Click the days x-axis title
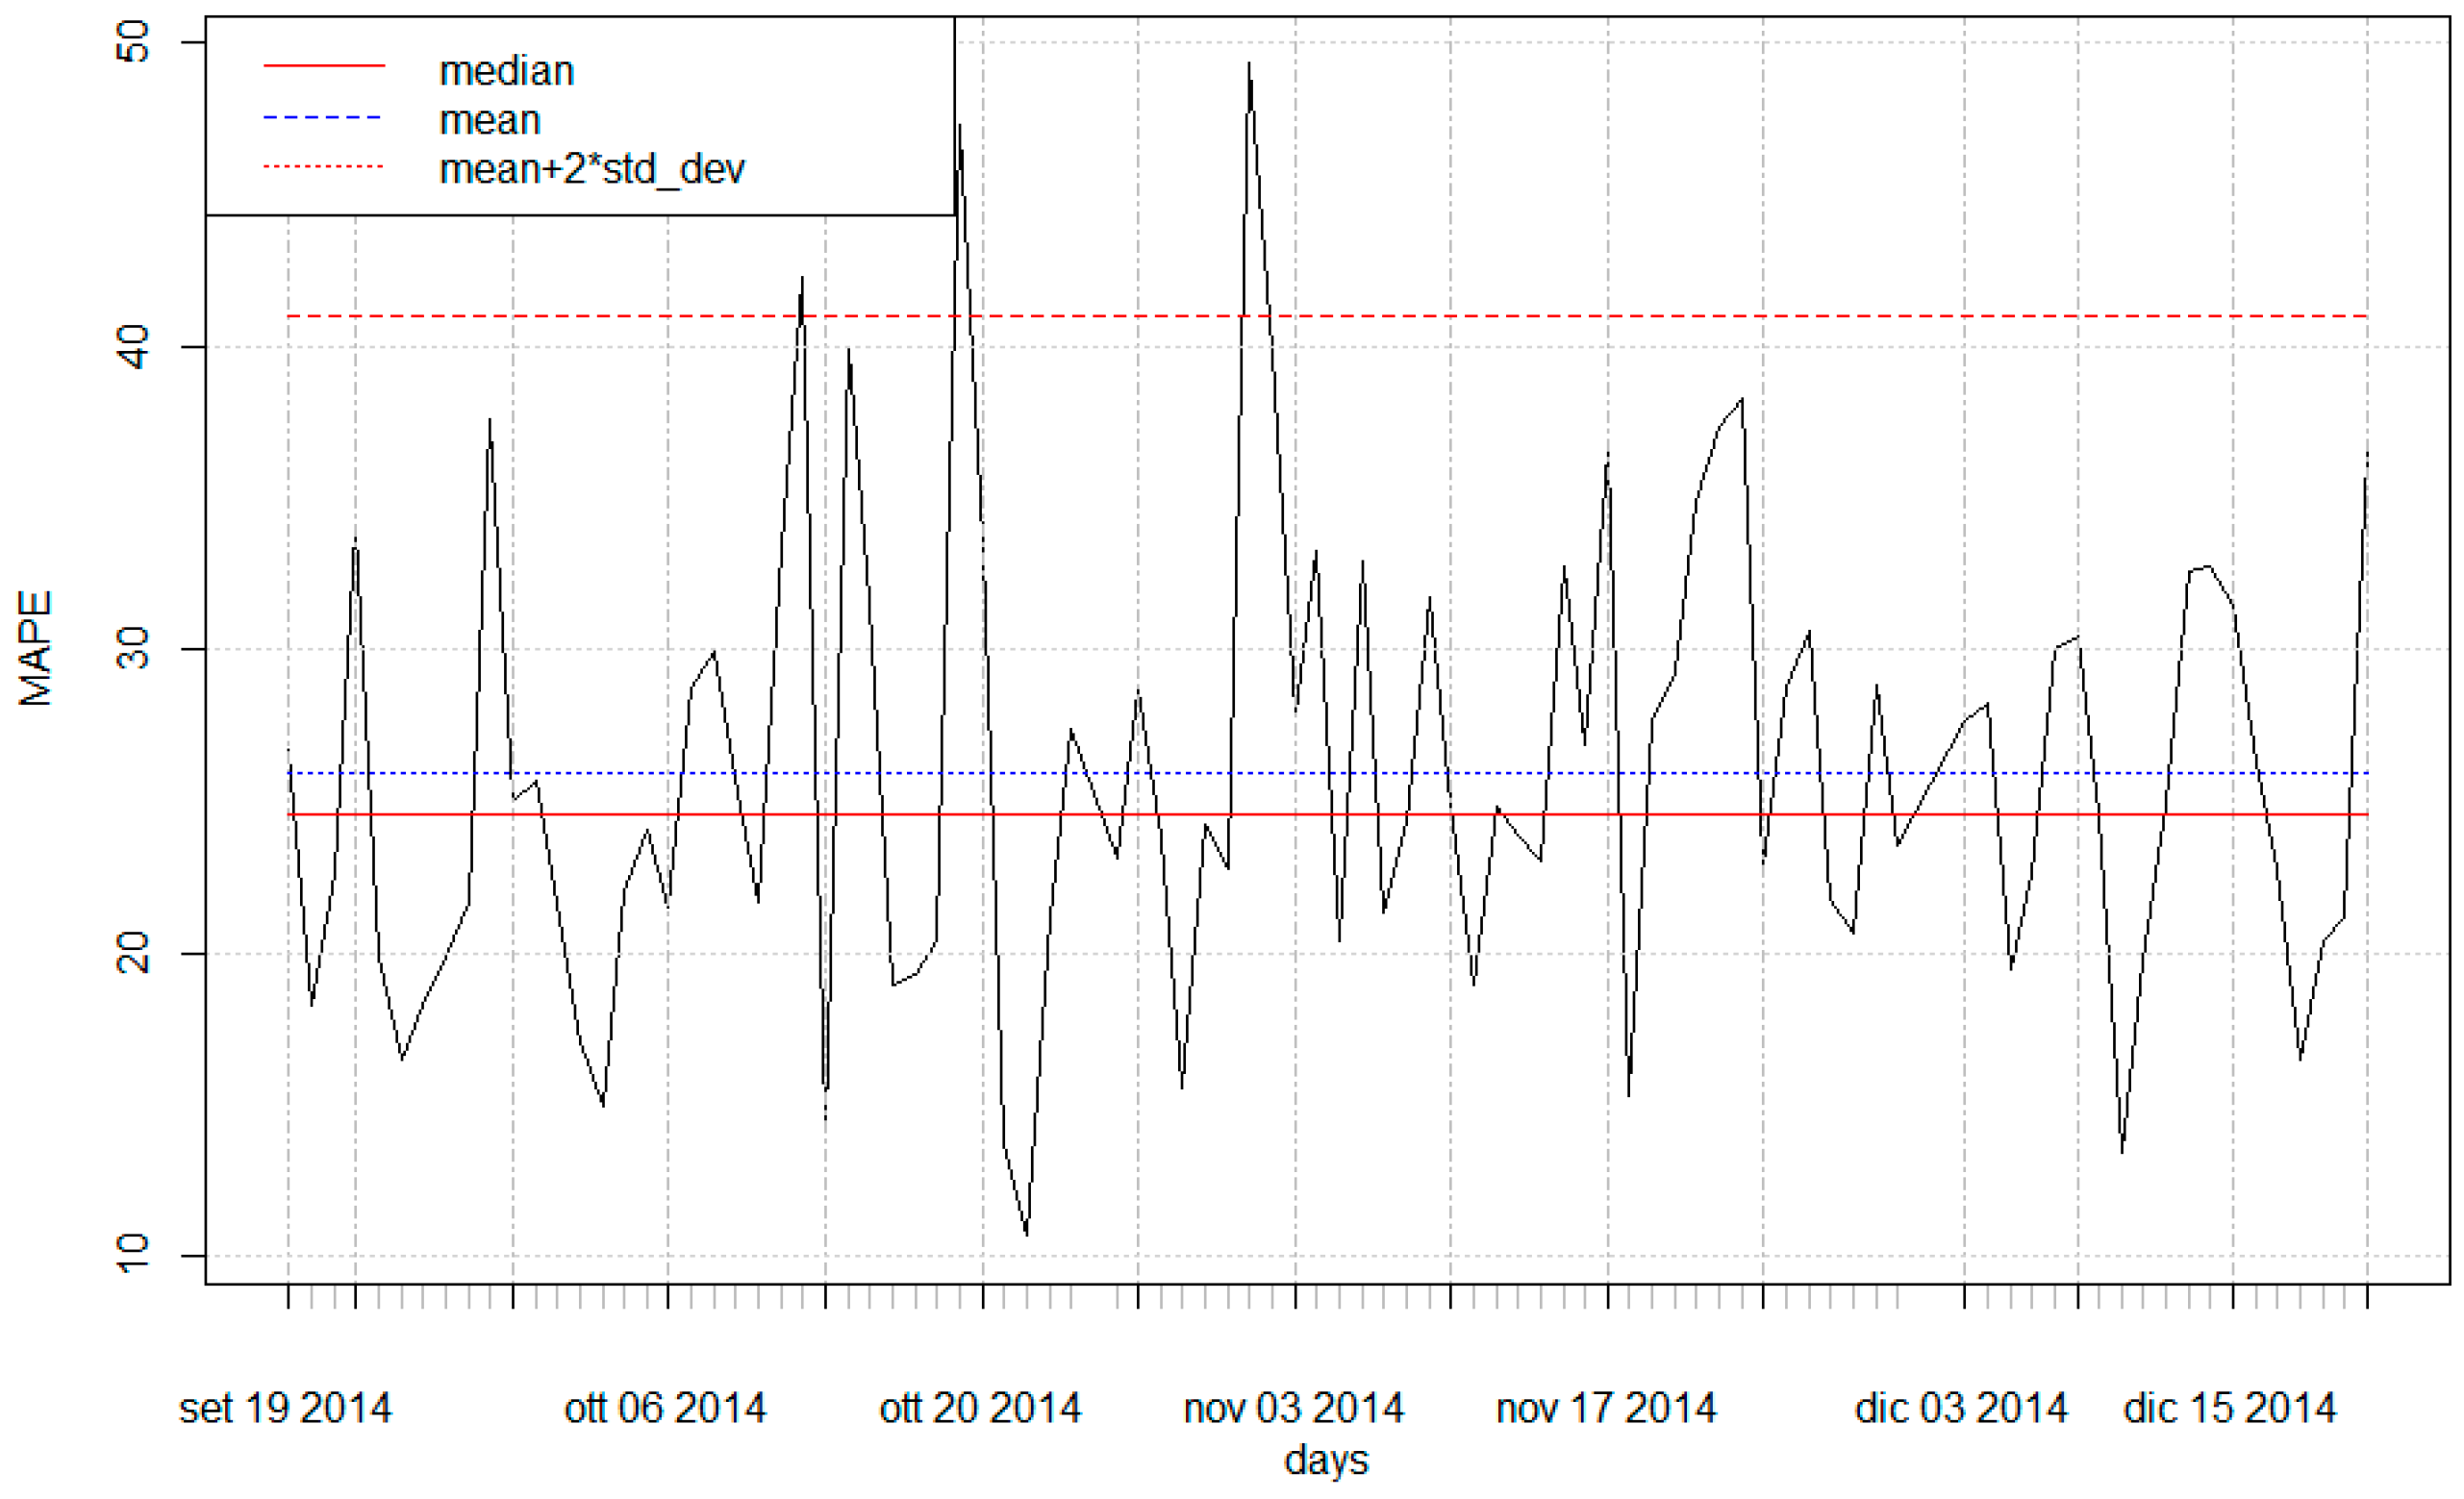The height and width of the screenshot is (1499, 2464). [x=1326, y=1461]
